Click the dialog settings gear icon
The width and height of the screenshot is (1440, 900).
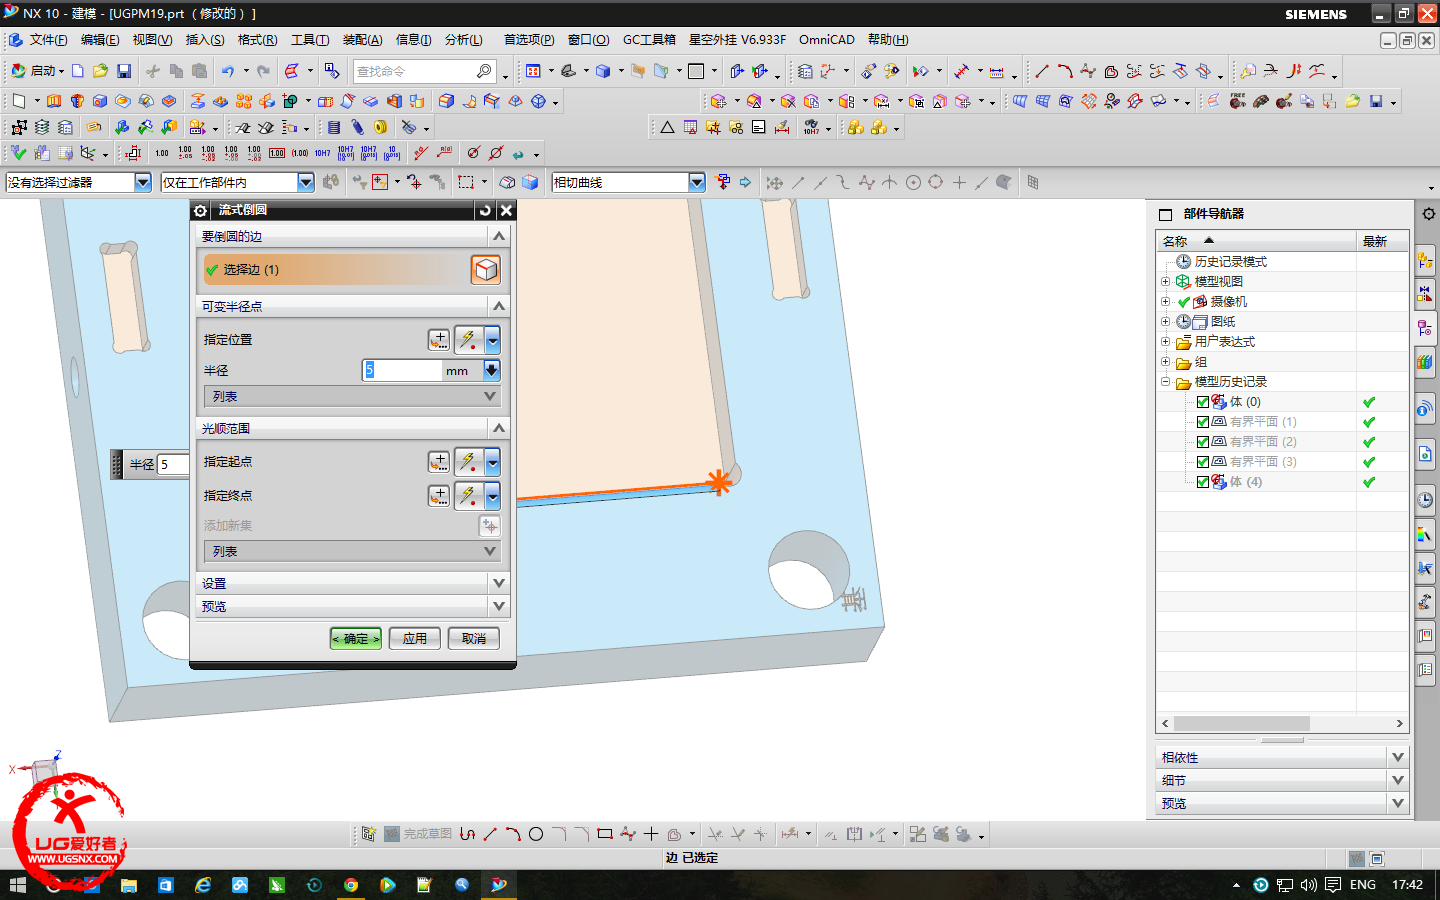(201, 210)
